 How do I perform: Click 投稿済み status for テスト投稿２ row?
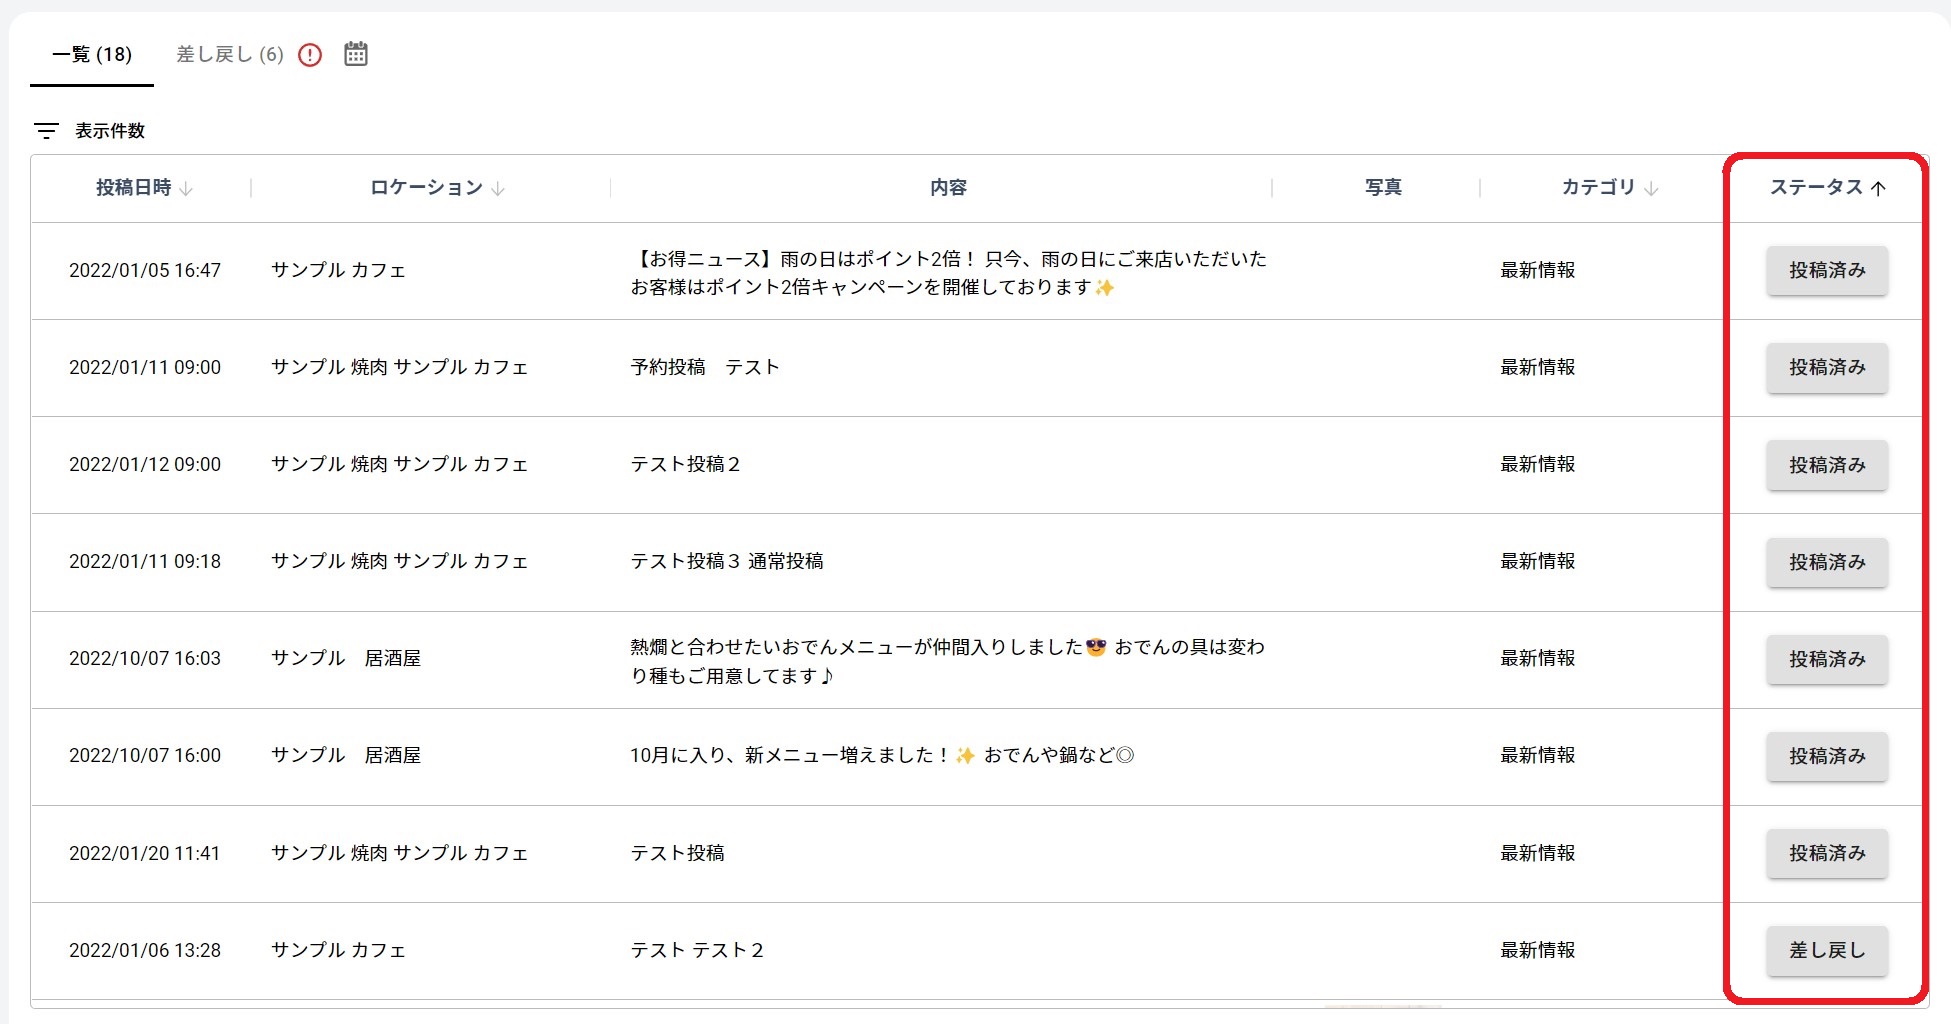[x=1826, y=465]
